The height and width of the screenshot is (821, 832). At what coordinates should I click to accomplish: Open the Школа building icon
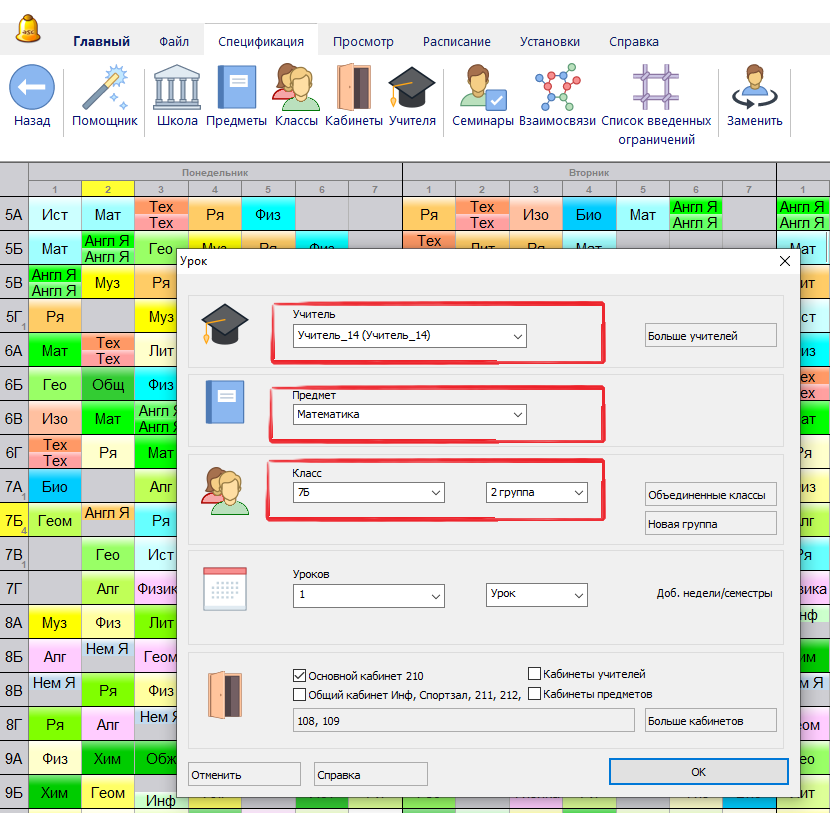click(177, 88)
